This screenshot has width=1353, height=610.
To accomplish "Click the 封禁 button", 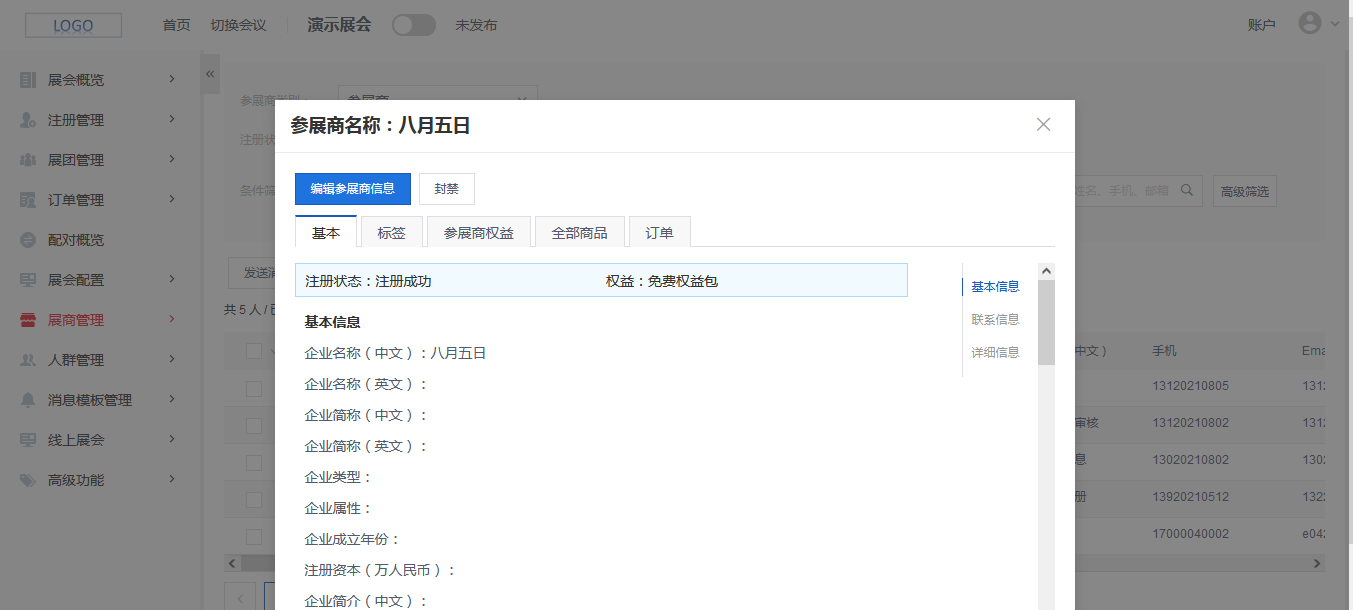I will (x=447, y=188).
